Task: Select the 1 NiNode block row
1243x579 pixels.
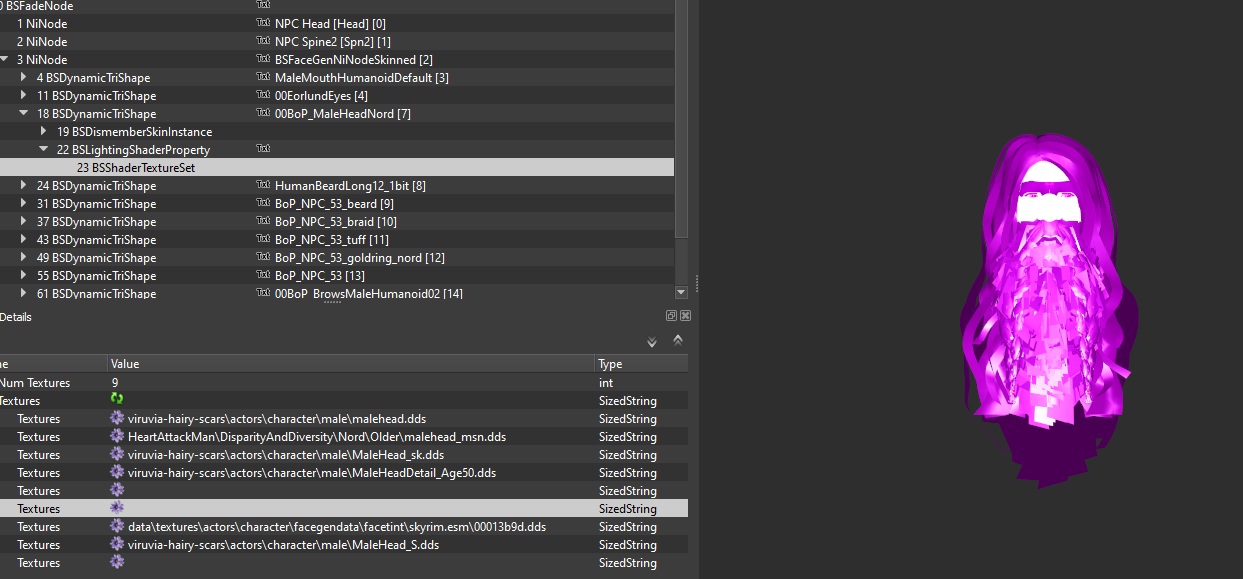Action: 337,23
